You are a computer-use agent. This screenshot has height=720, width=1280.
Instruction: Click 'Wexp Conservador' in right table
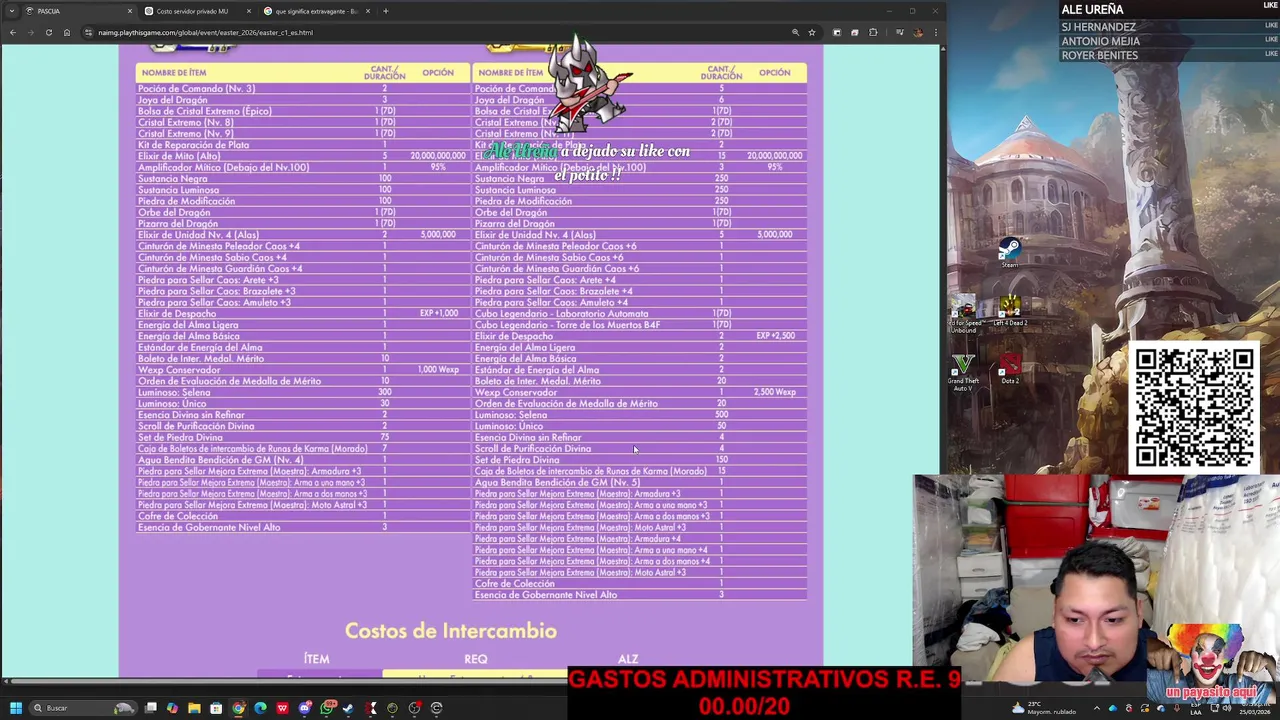516,393
